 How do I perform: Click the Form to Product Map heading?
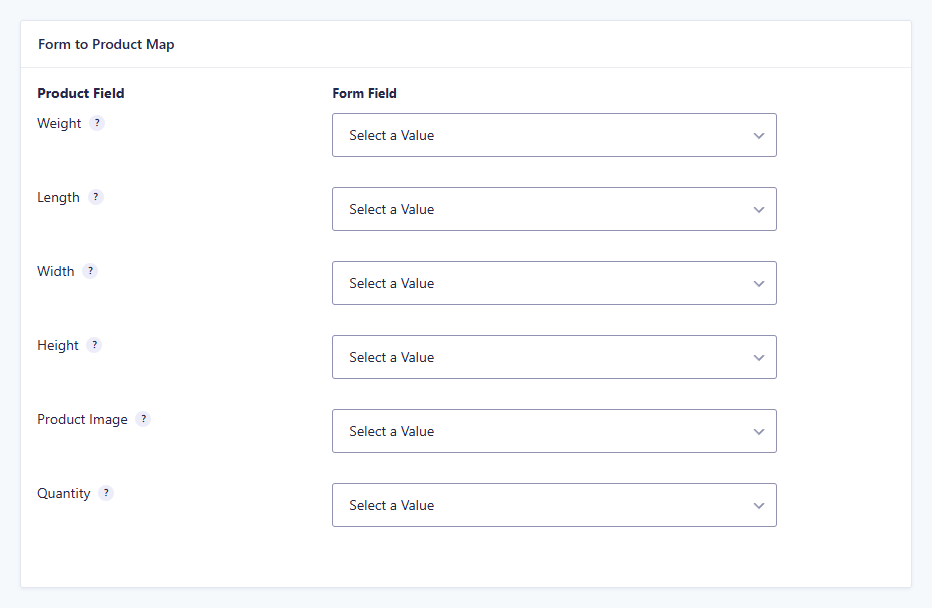point(106,45)
